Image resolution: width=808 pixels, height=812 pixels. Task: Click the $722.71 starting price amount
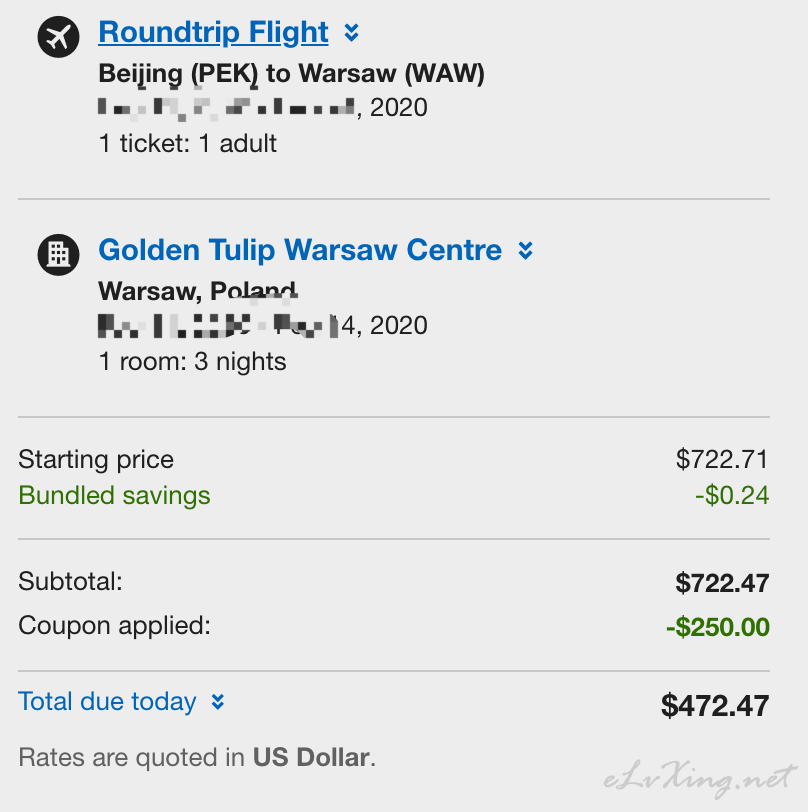(722, 459)
